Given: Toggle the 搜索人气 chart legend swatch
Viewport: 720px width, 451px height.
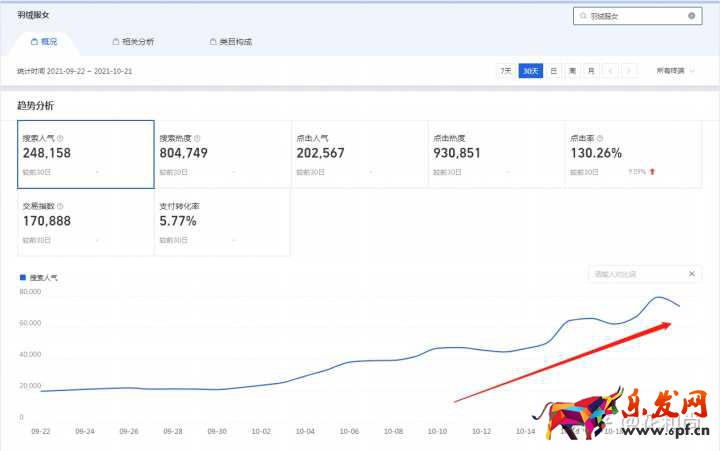Looking at the screenshot, I should (x=23, y=277).
